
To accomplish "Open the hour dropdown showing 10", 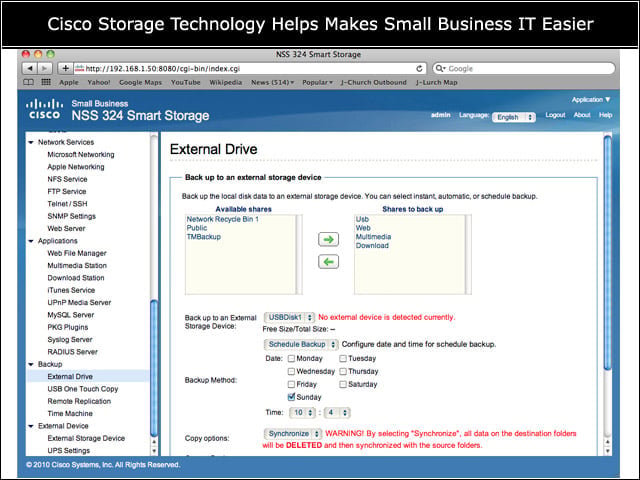I will [302, 413].
